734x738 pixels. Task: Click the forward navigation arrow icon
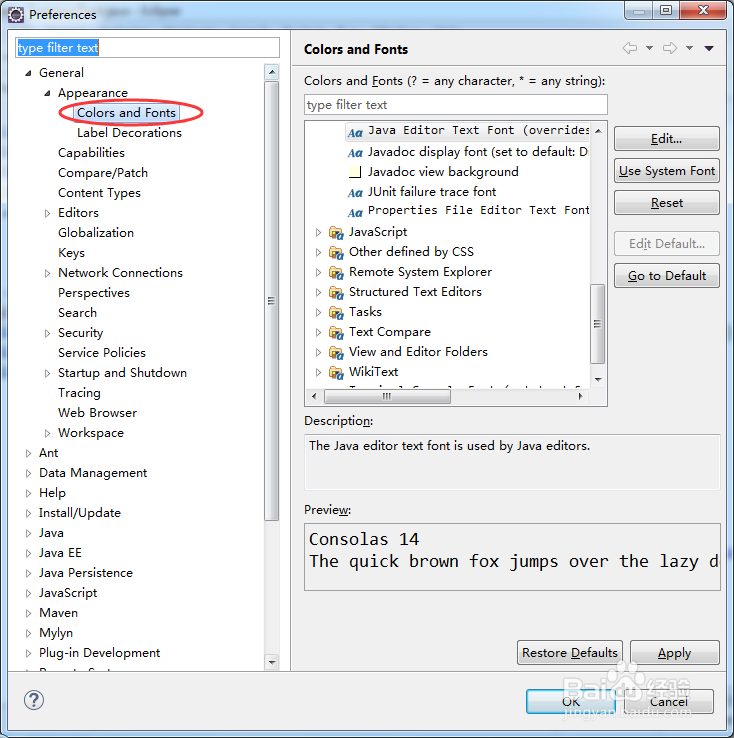pos(670,48)
